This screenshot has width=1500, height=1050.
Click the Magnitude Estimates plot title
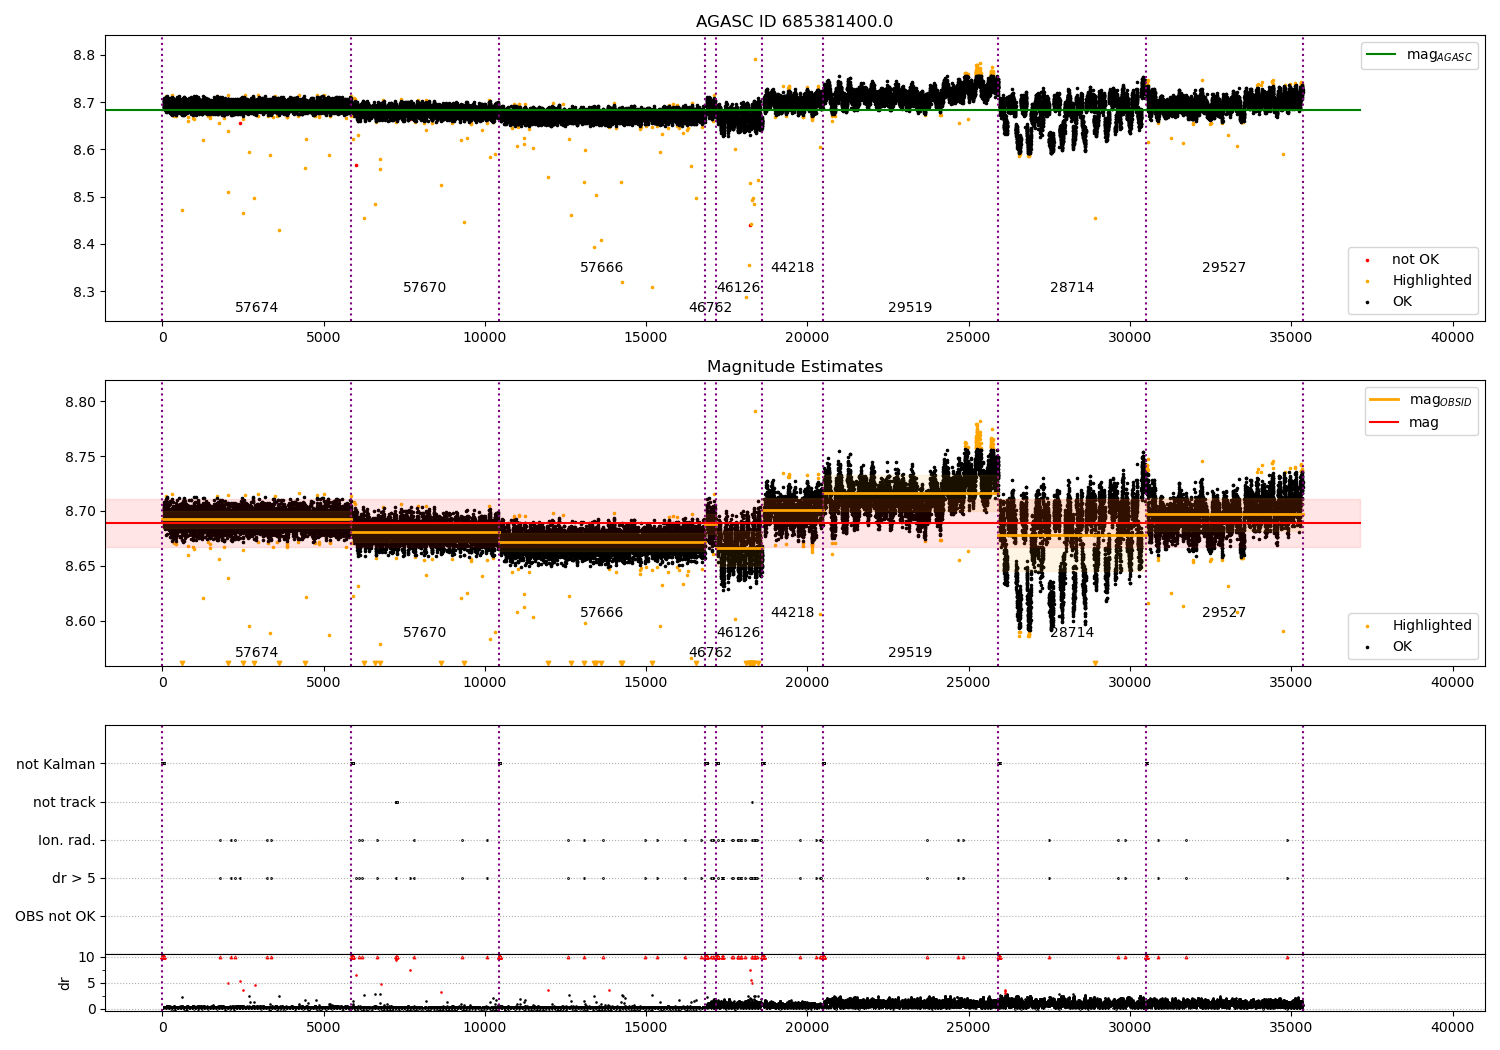click(x=794, y=367)
